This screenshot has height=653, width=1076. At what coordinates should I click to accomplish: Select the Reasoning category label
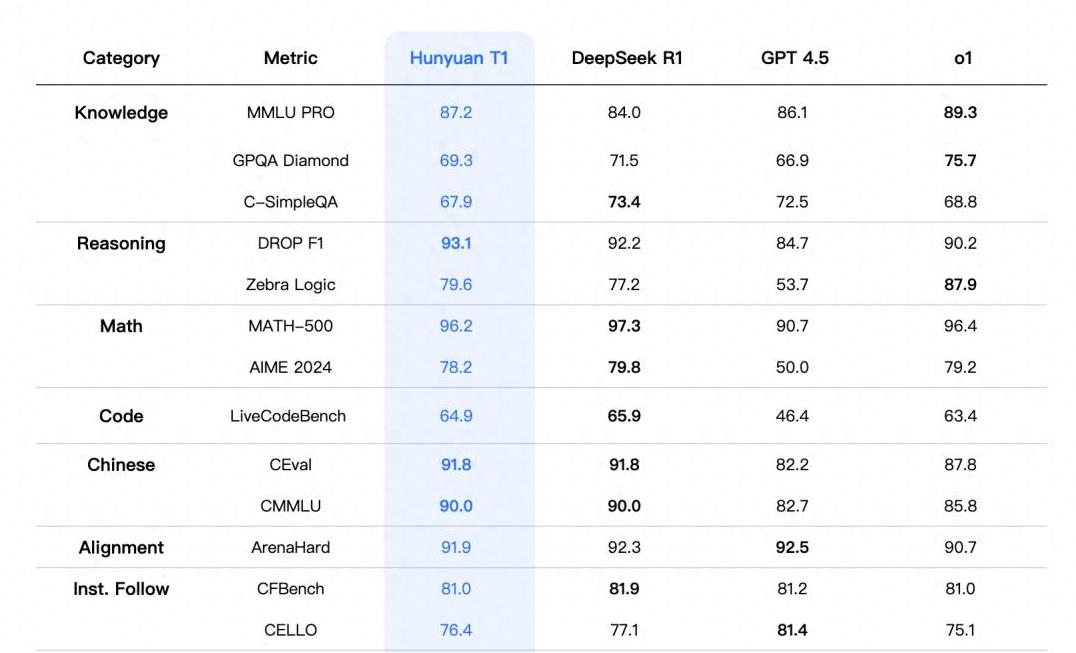point(121,244)
